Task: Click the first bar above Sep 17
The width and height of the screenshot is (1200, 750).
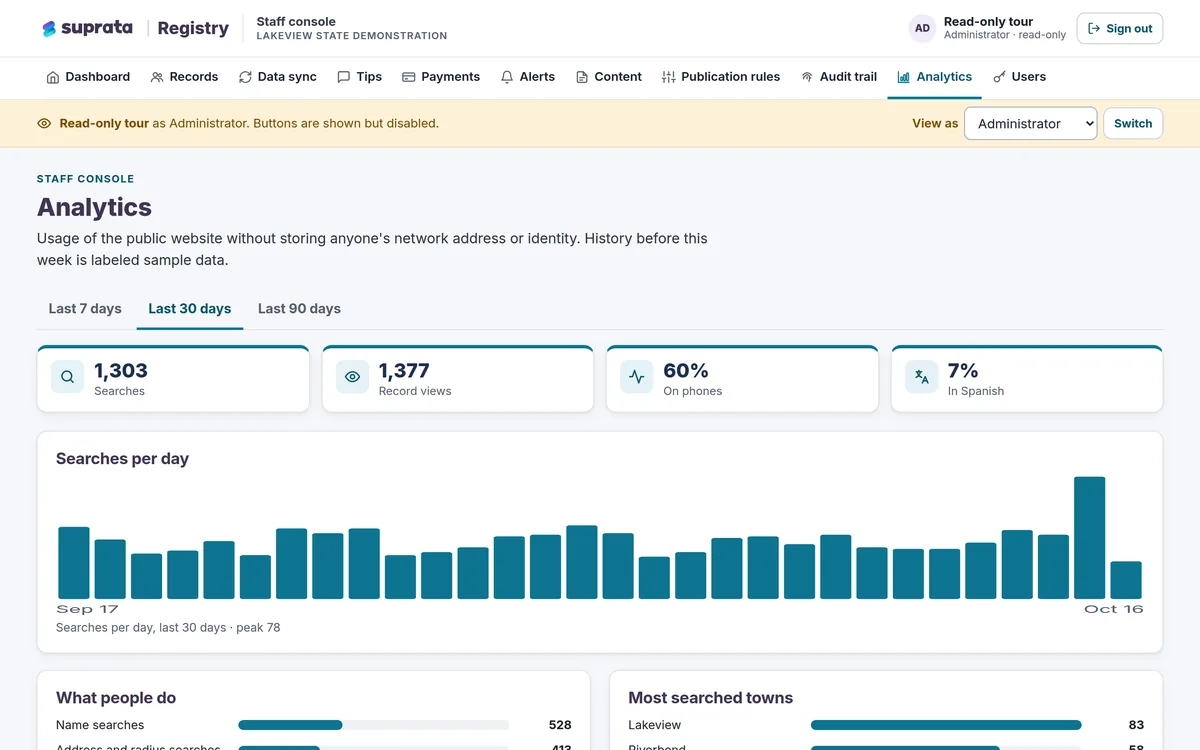Action: coord(74,563)
